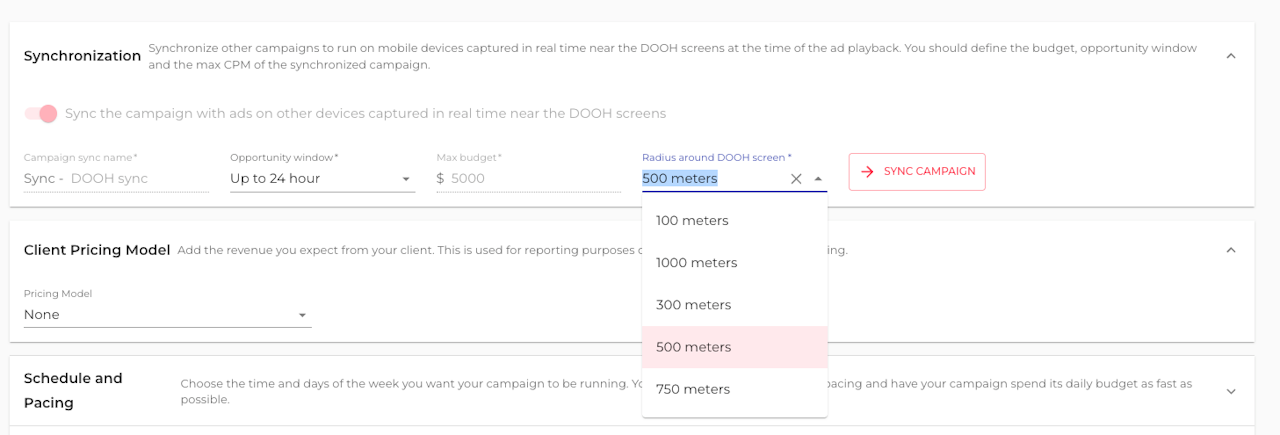1280x435 pixels.
Task: Click the Schedule and Pacing heading
Action: [x=73, y=390]
